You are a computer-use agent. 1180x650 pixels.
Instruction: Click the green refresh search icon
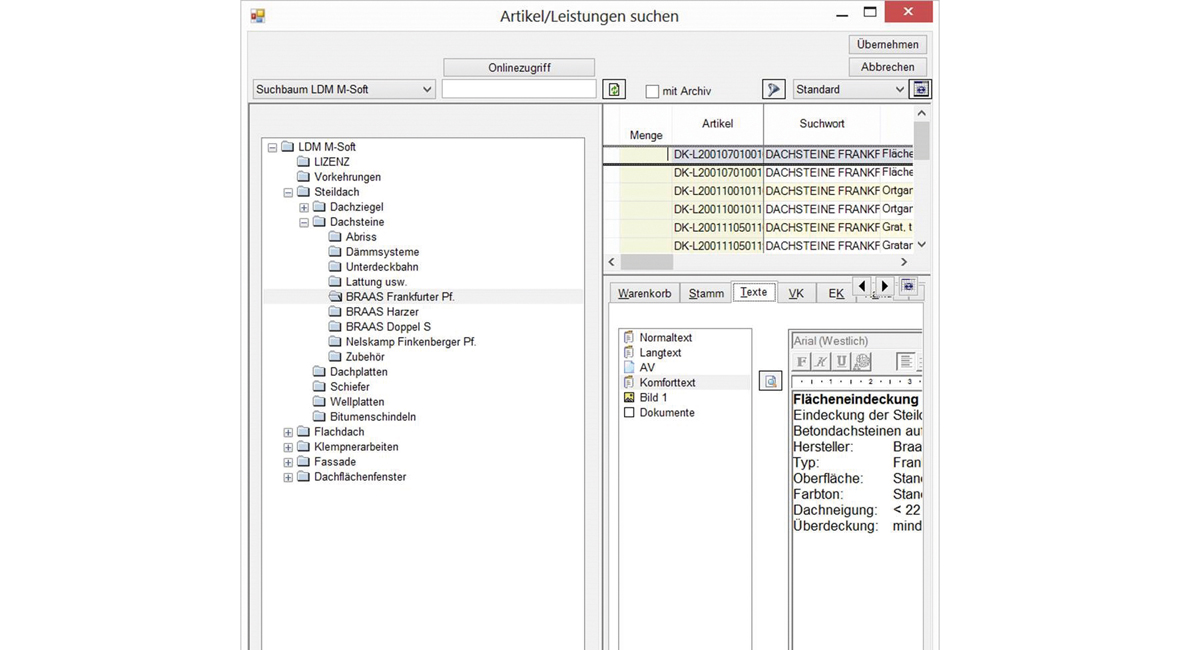coord(614,90)
